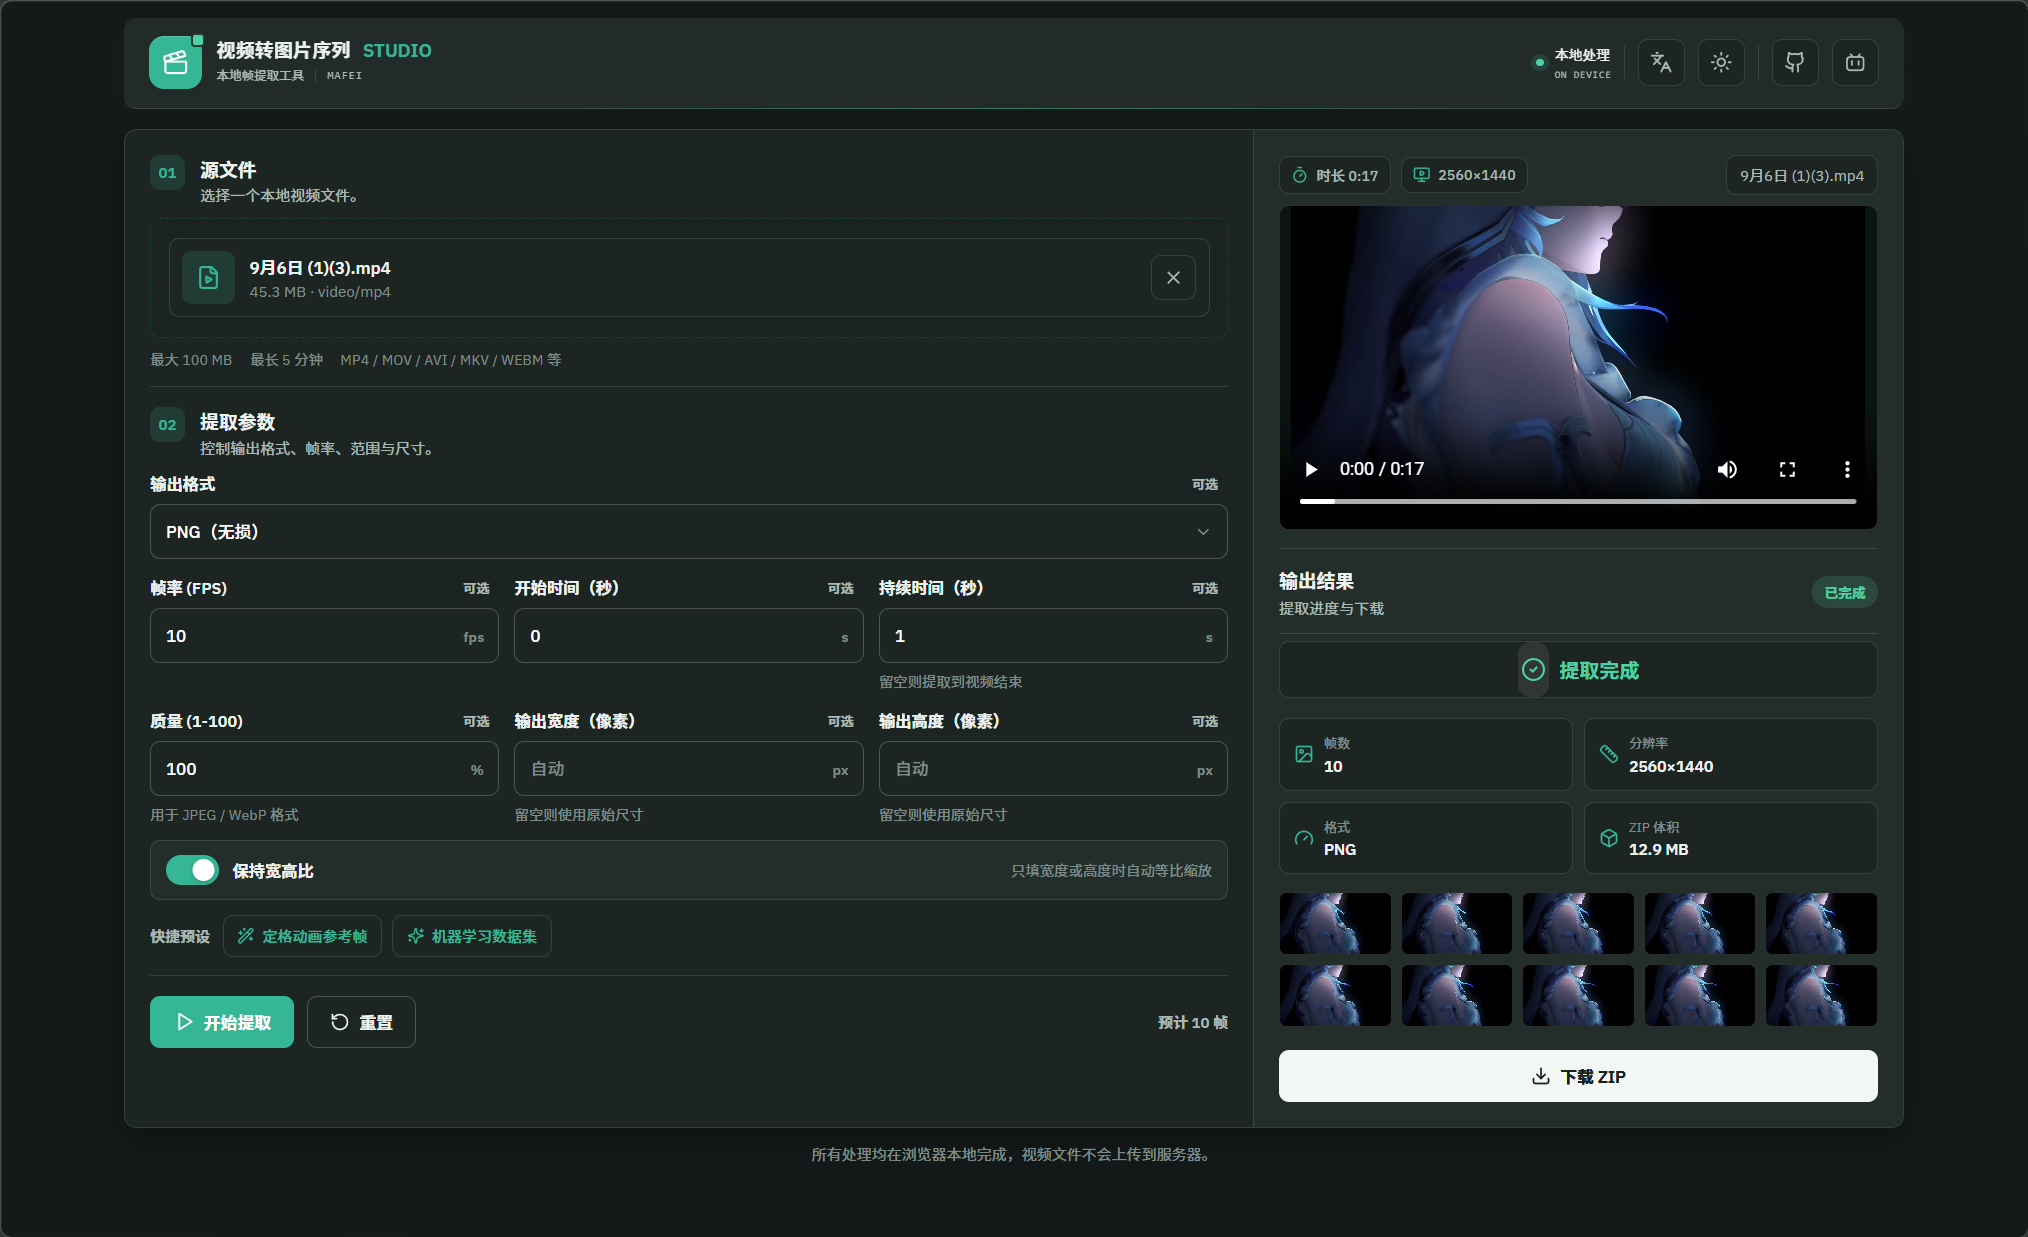Click the frame rate FPS field

tap(324, 636)
